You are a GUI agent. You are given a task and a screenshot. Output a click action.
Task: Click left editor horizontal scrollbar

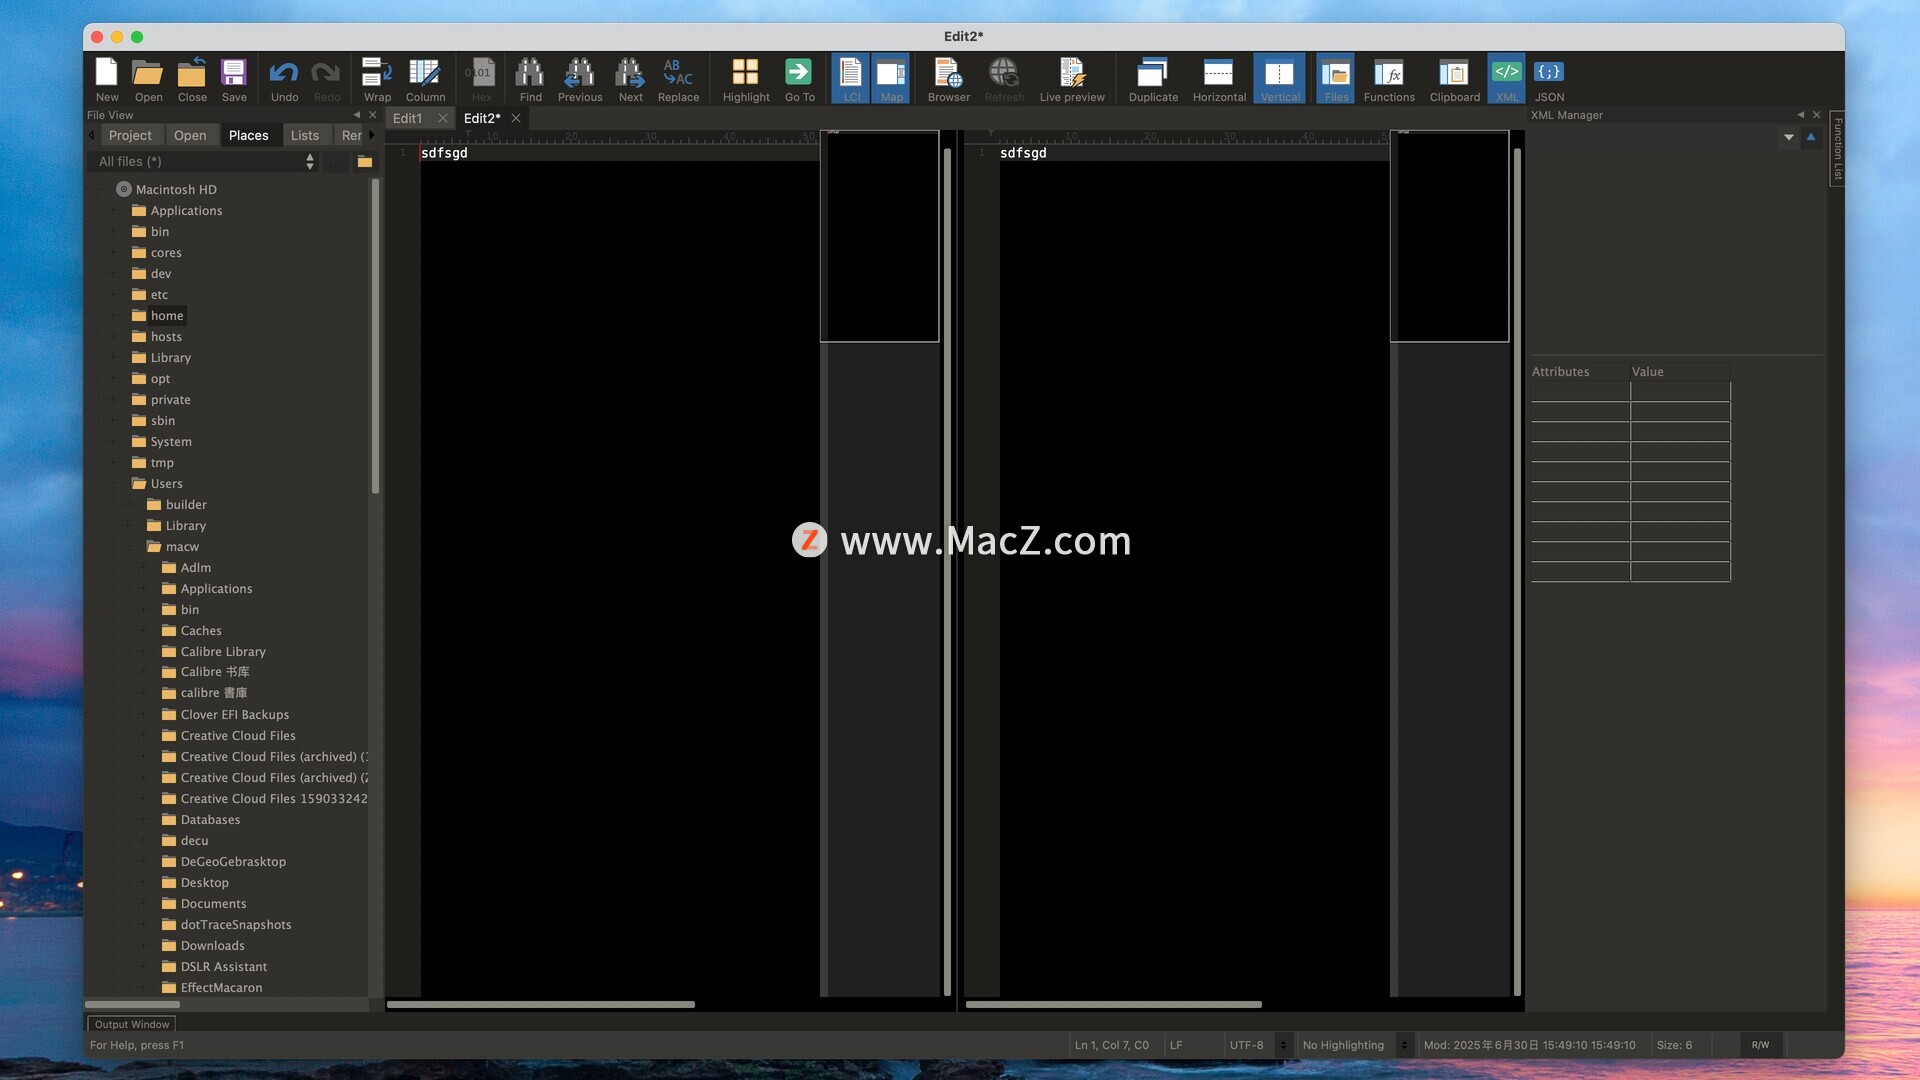[540, 1004]
